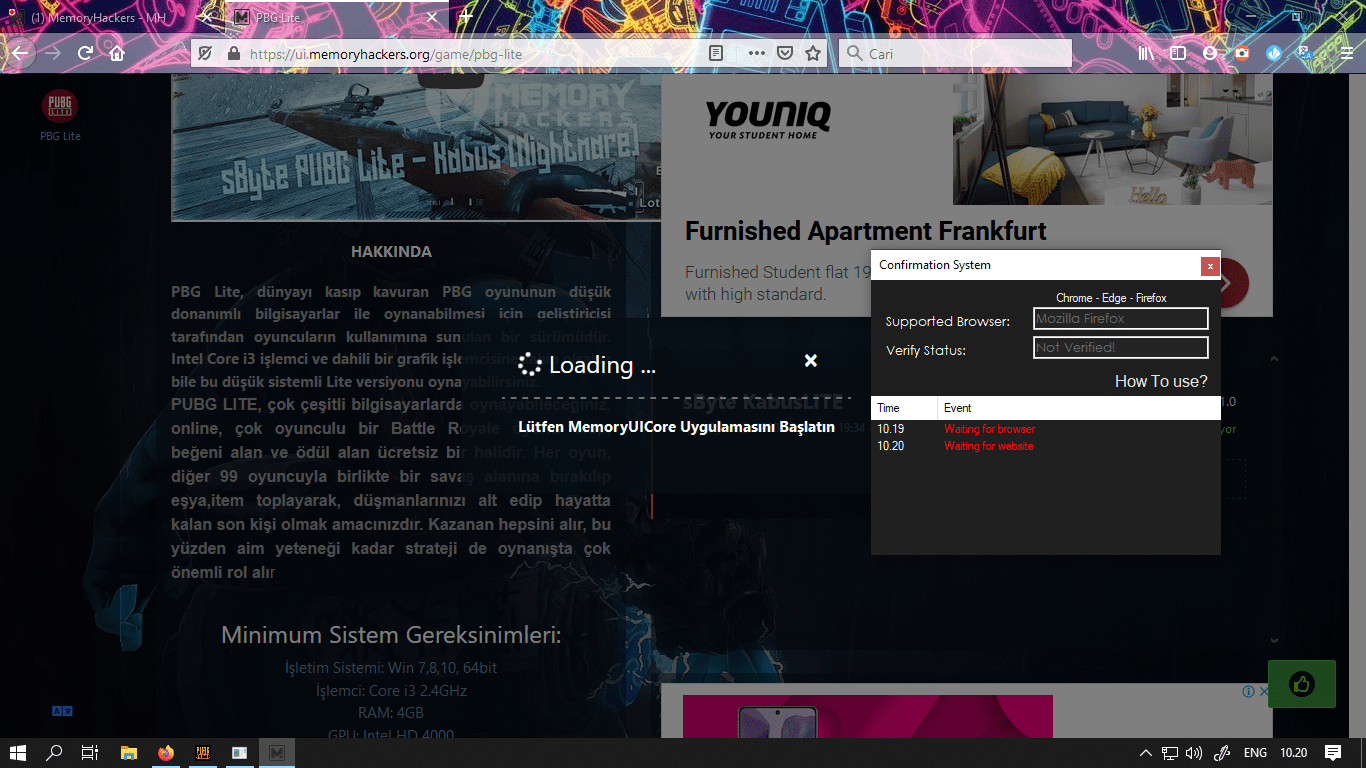This screenshot has width=1366, height=768.
Task: Open page actions three-dot menu
Action: [x=757, y=54]
